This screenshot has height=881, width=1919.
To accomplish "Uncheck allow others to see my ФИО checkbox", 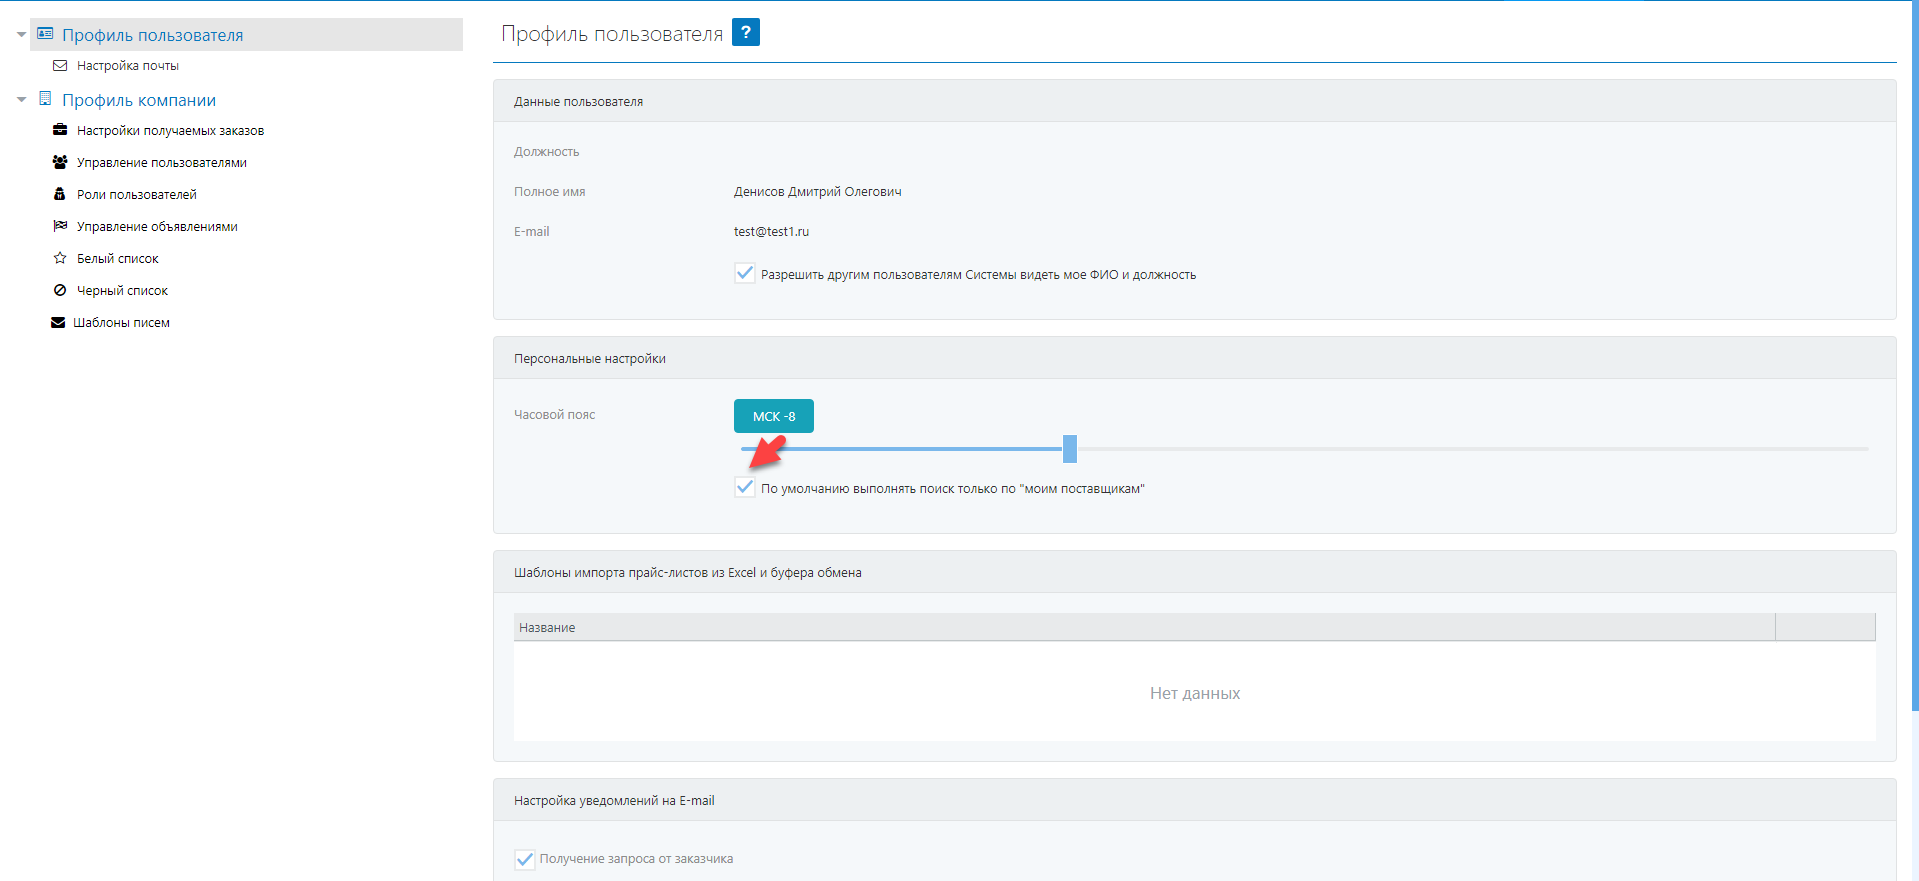I will tap(745, 273).
